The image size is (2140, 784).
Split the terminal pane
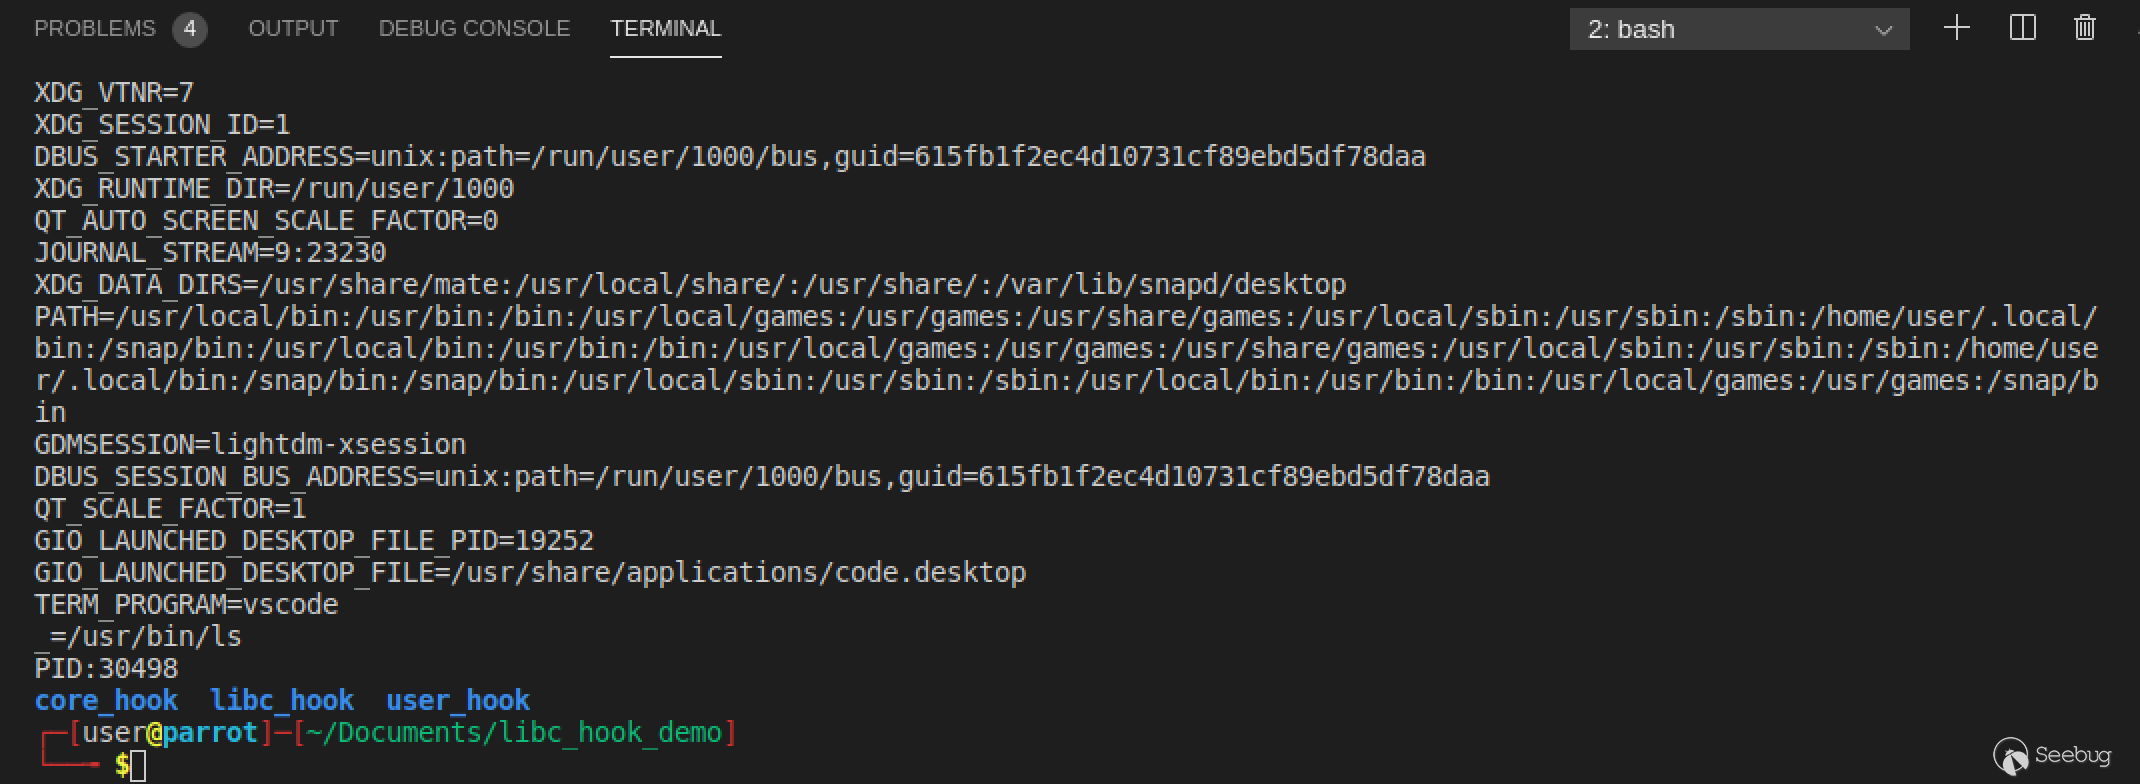2022,28
